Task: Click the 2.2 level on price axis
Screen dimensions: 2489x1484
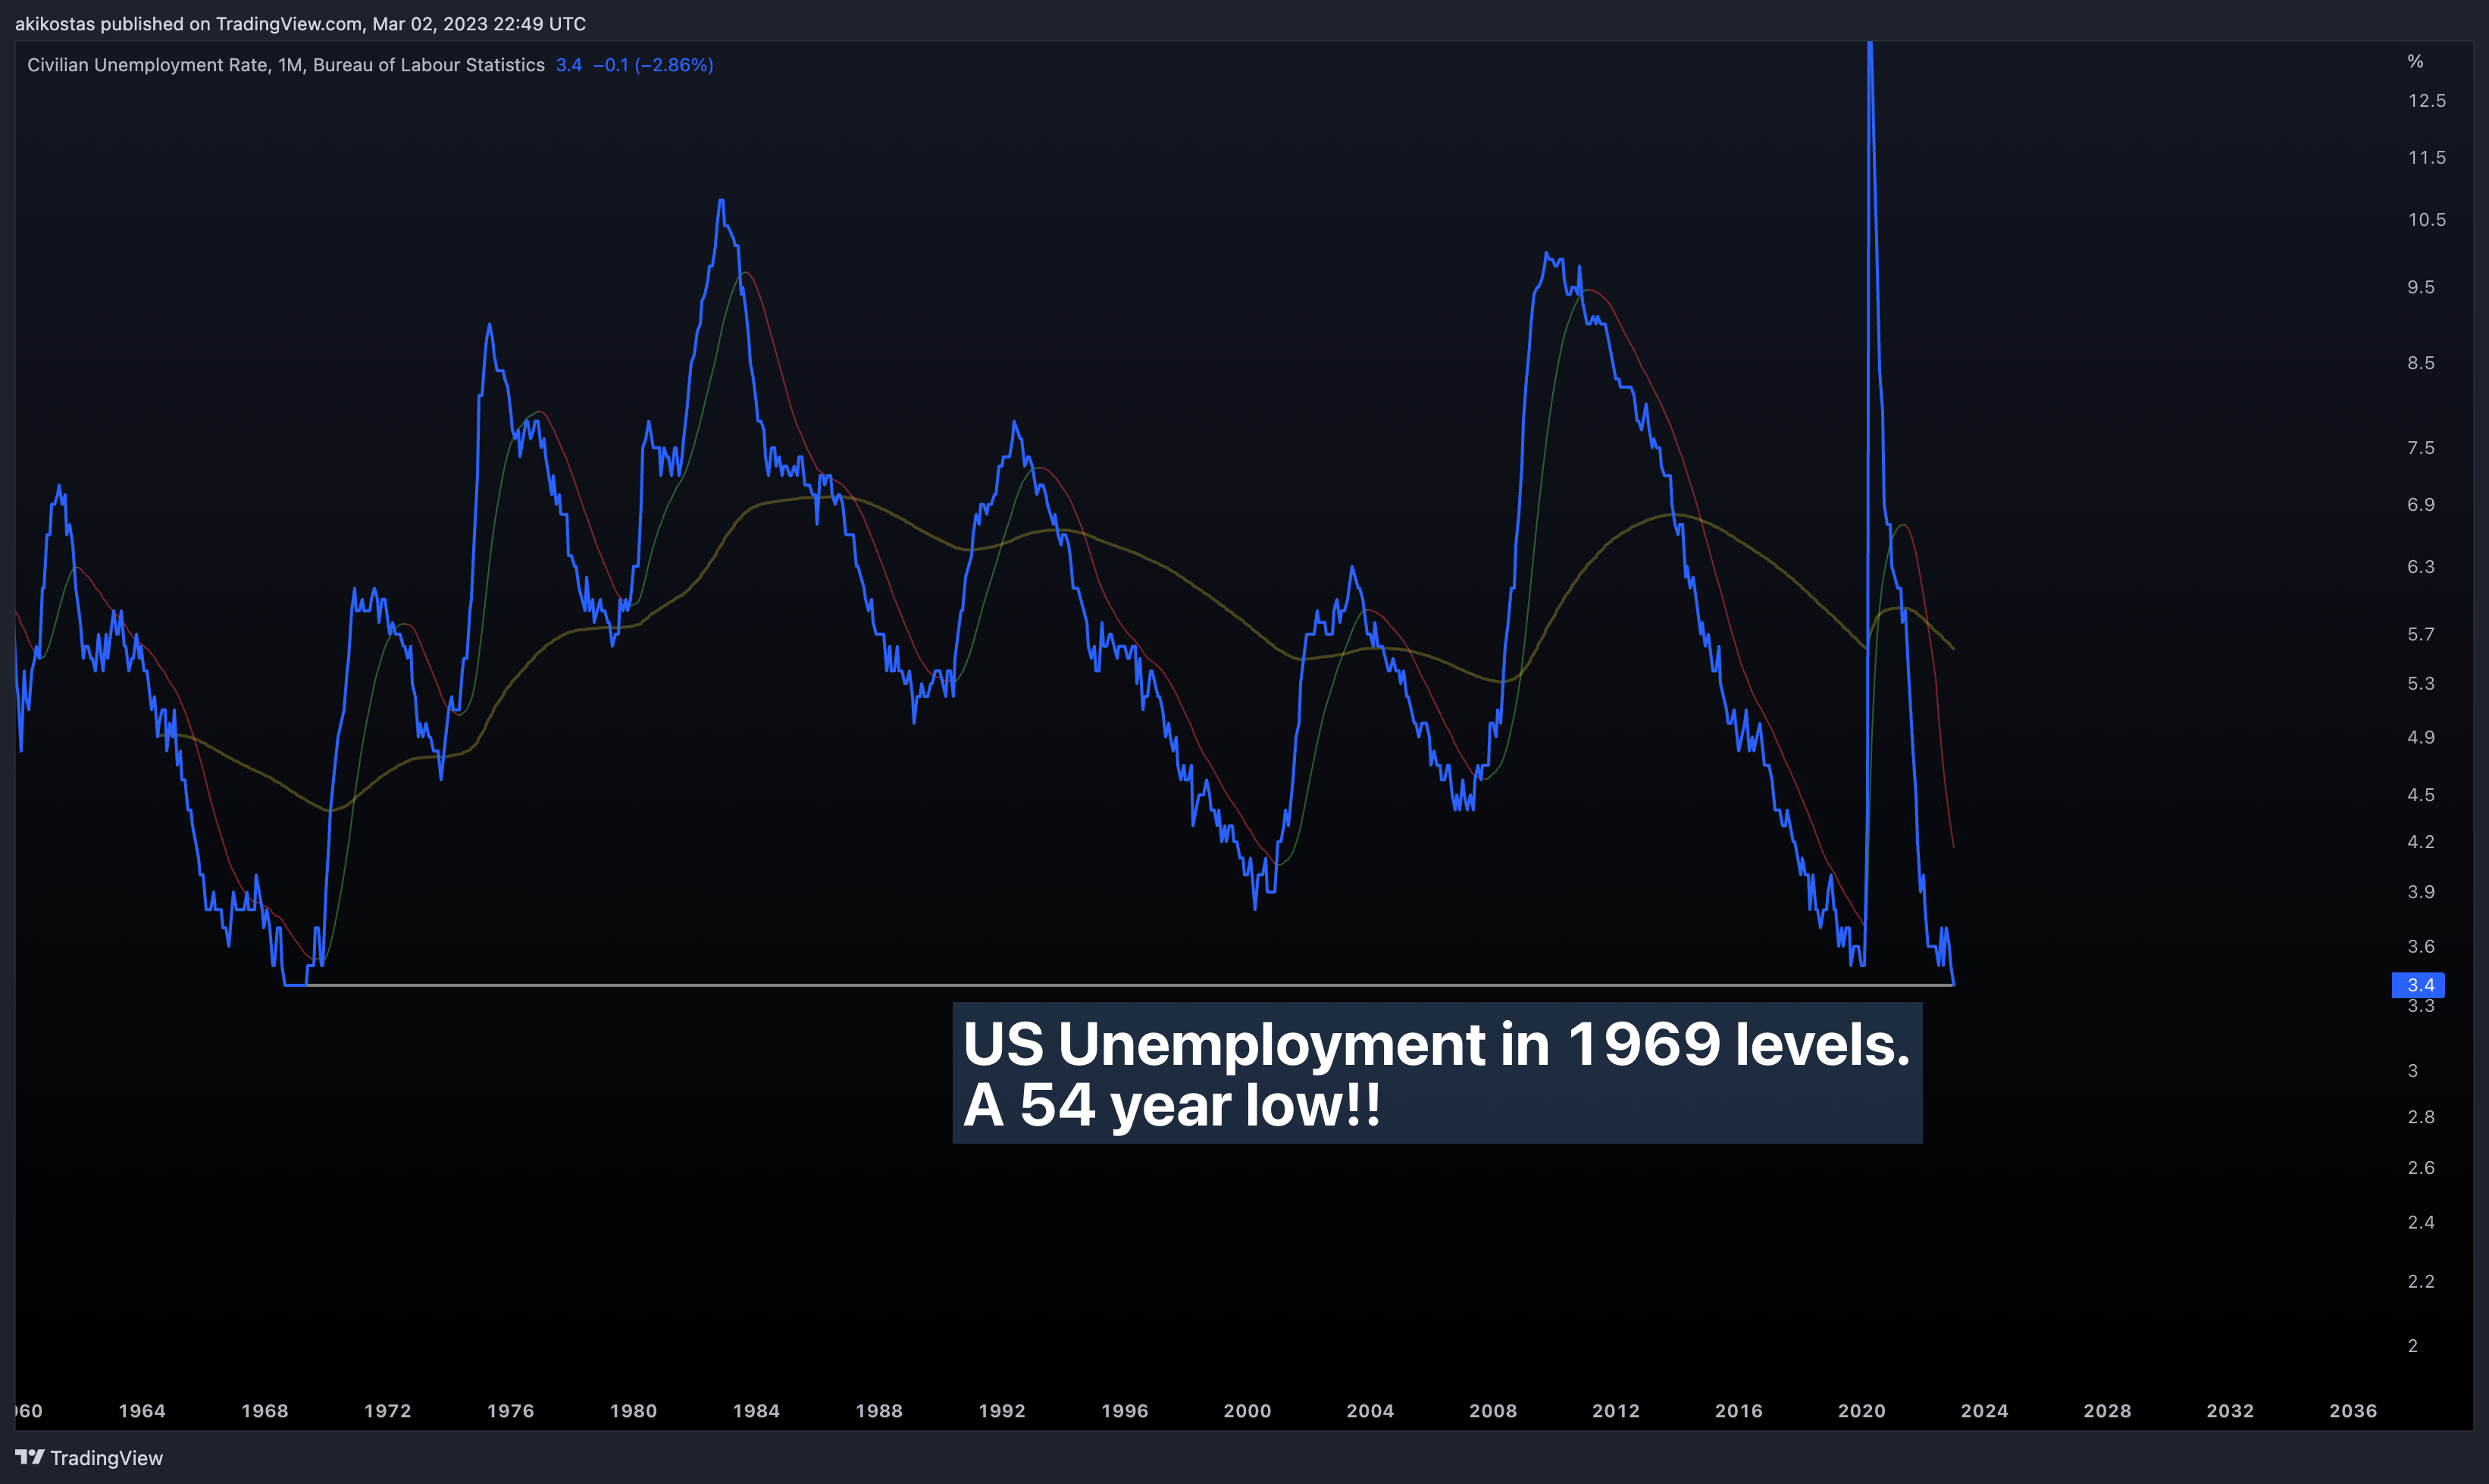Action: click(2421, 1282)
